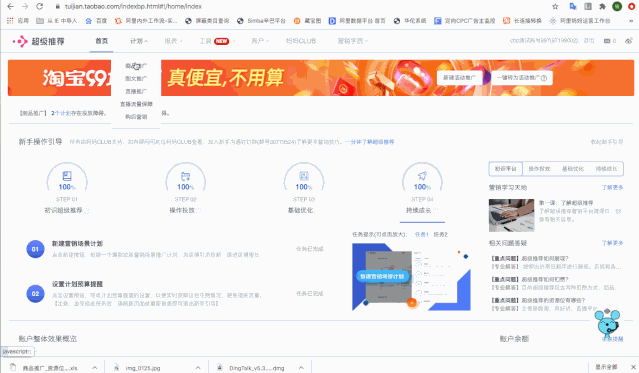Switch to 操作投放 in the learning tabs
This screenshot has height=373, width=639.
[x=539, y=168]
